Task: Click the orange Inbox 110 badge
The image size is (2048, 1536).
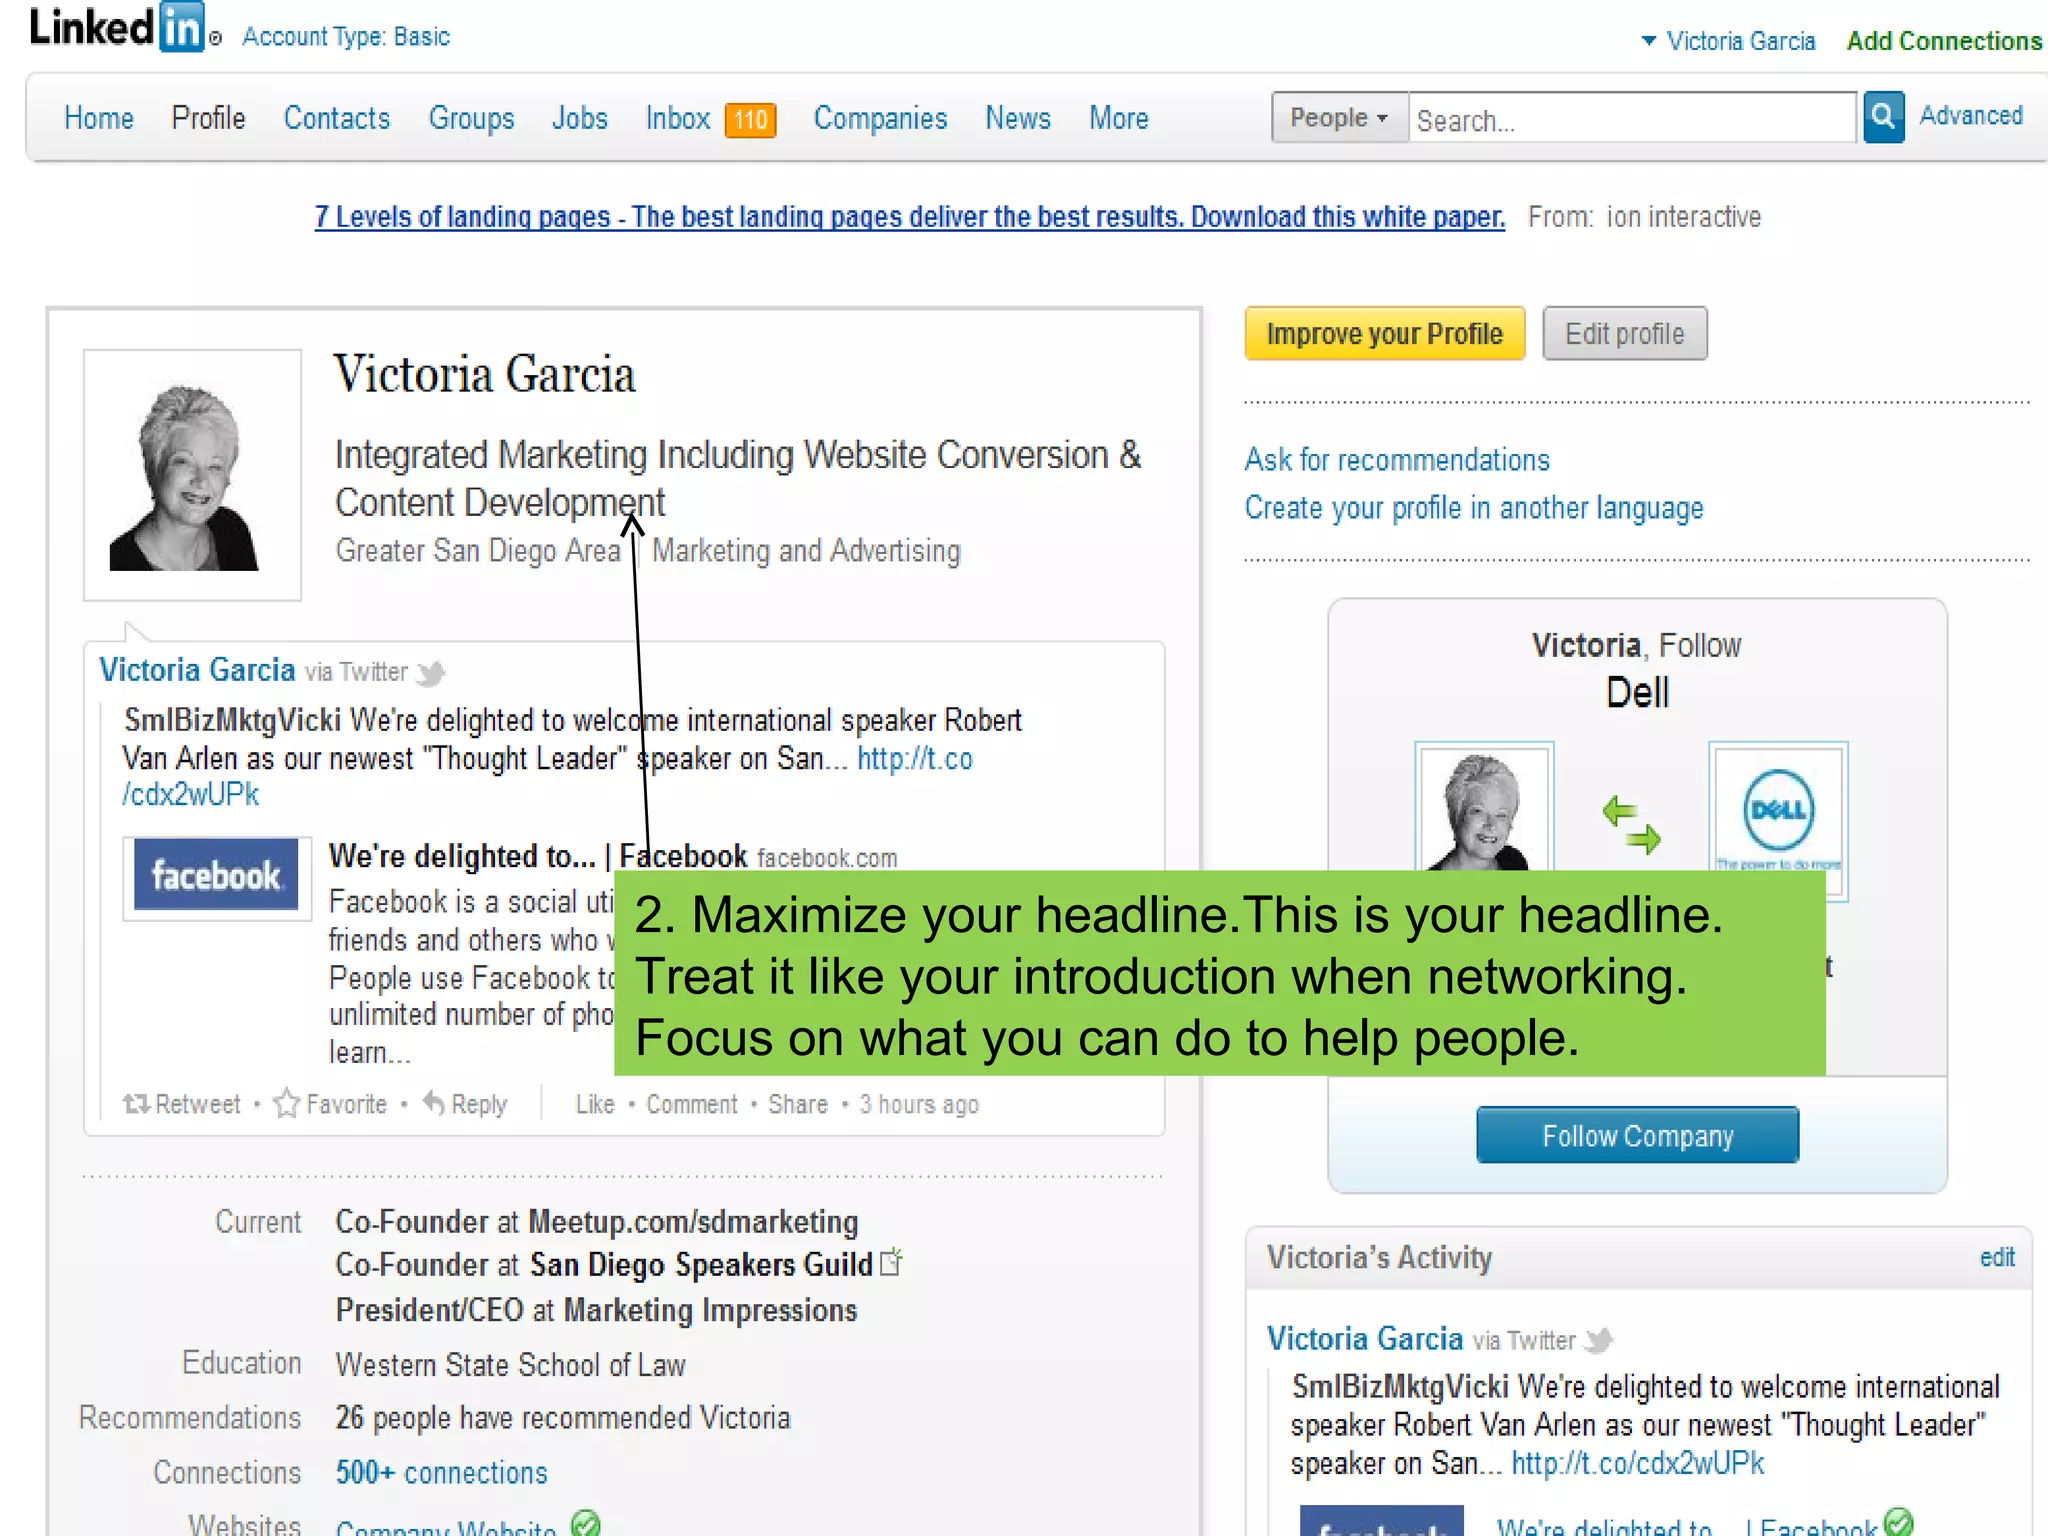Action: pyautogui.click(x=750, y=120)
